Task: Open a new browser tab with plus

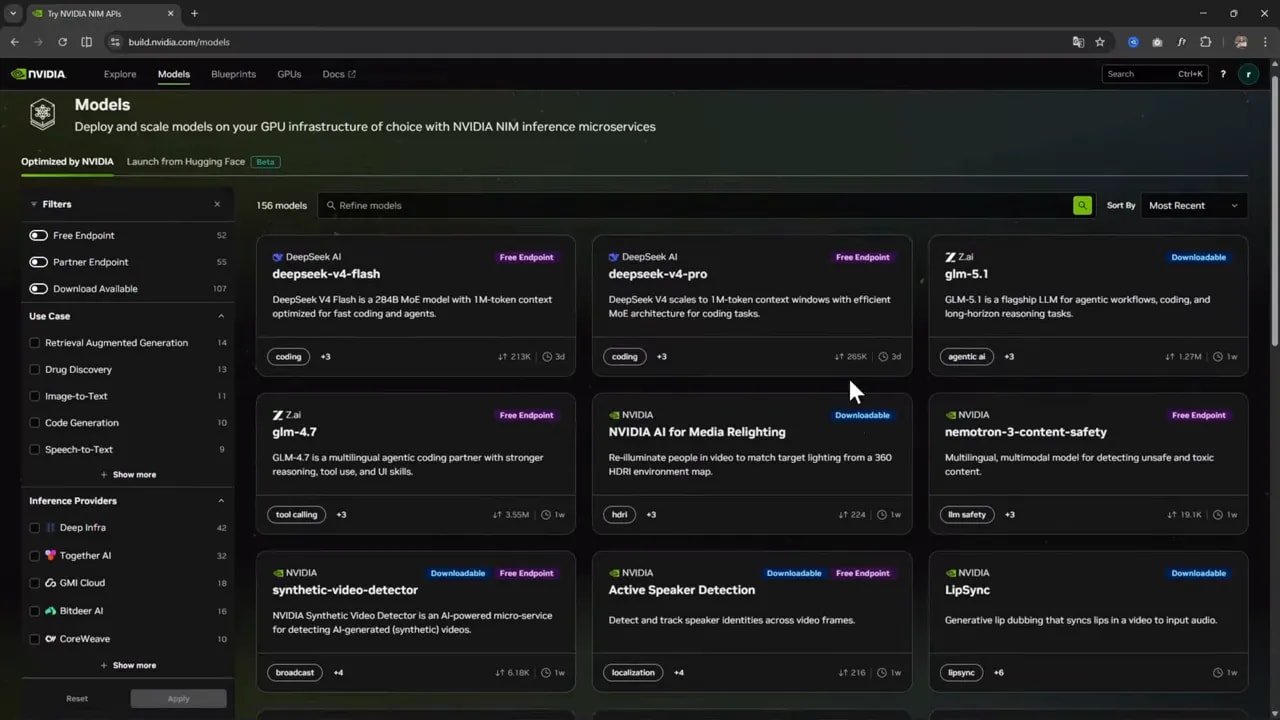Action: [194, 13]
